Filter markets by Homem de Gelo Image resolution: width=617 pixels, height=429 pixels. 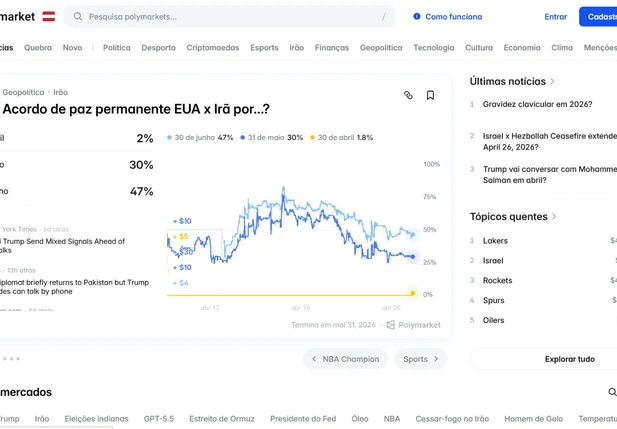(x=534, y=419)
